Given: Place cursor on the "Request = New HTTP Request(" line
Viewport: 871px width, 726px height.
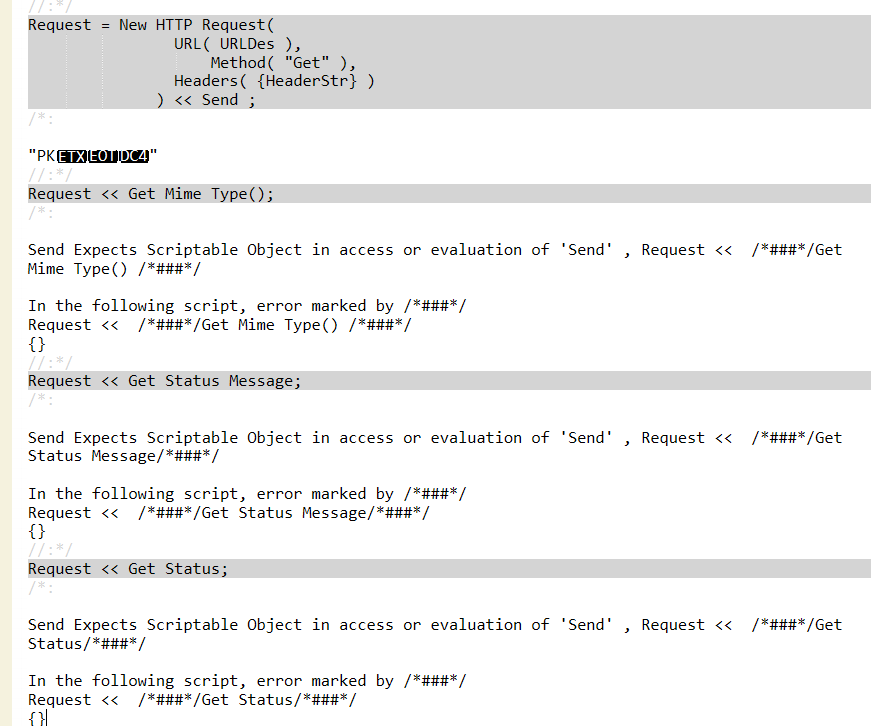Looking at the screenshot, I should pyautogui.click(x=151, y=25).
